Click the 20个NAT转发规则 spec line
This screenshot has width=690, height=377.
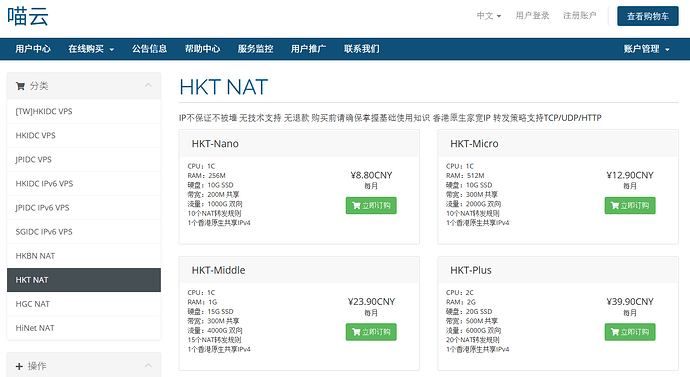point(473,340)
